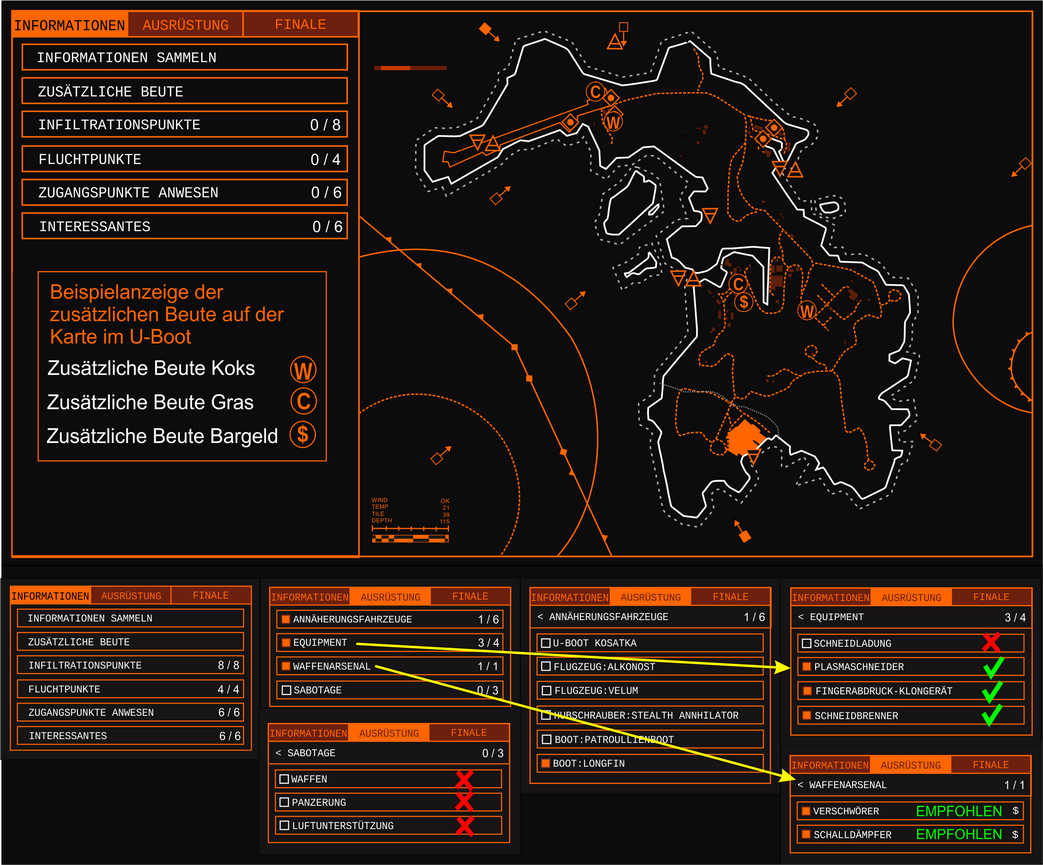Check the Waffen sabotage checkbox
This screenshot has height=865, width=1043.
(284, 778)
